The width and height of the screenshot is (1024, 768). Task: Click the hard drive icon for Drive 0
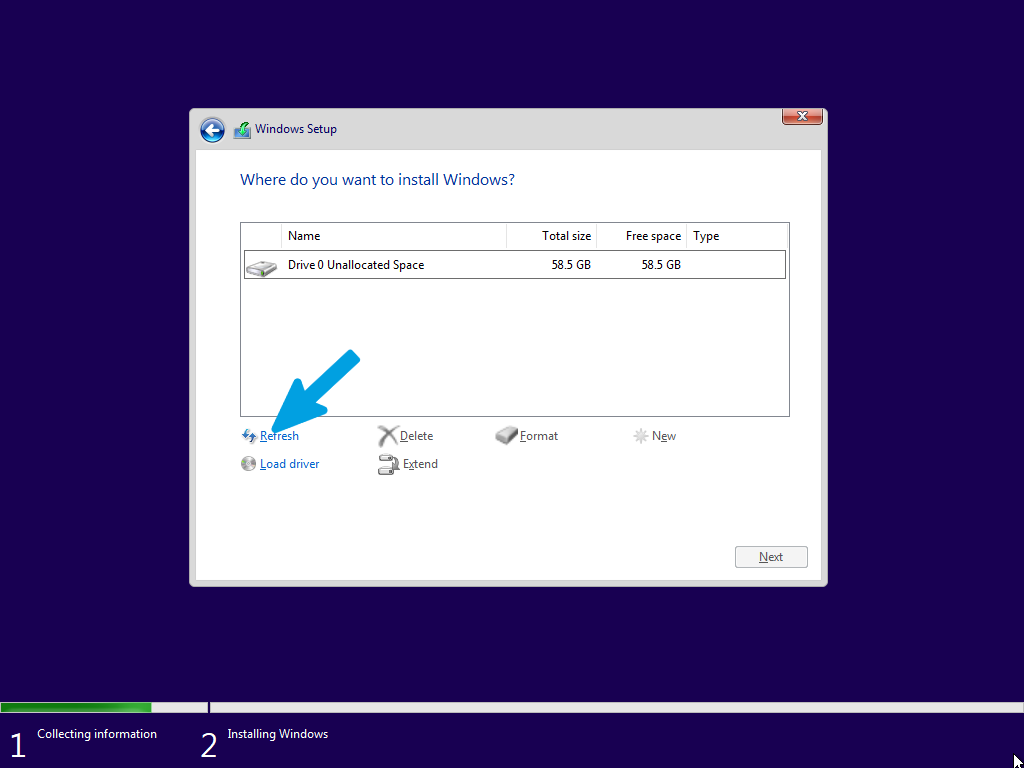pyautogui.click(x=261, y=267)
